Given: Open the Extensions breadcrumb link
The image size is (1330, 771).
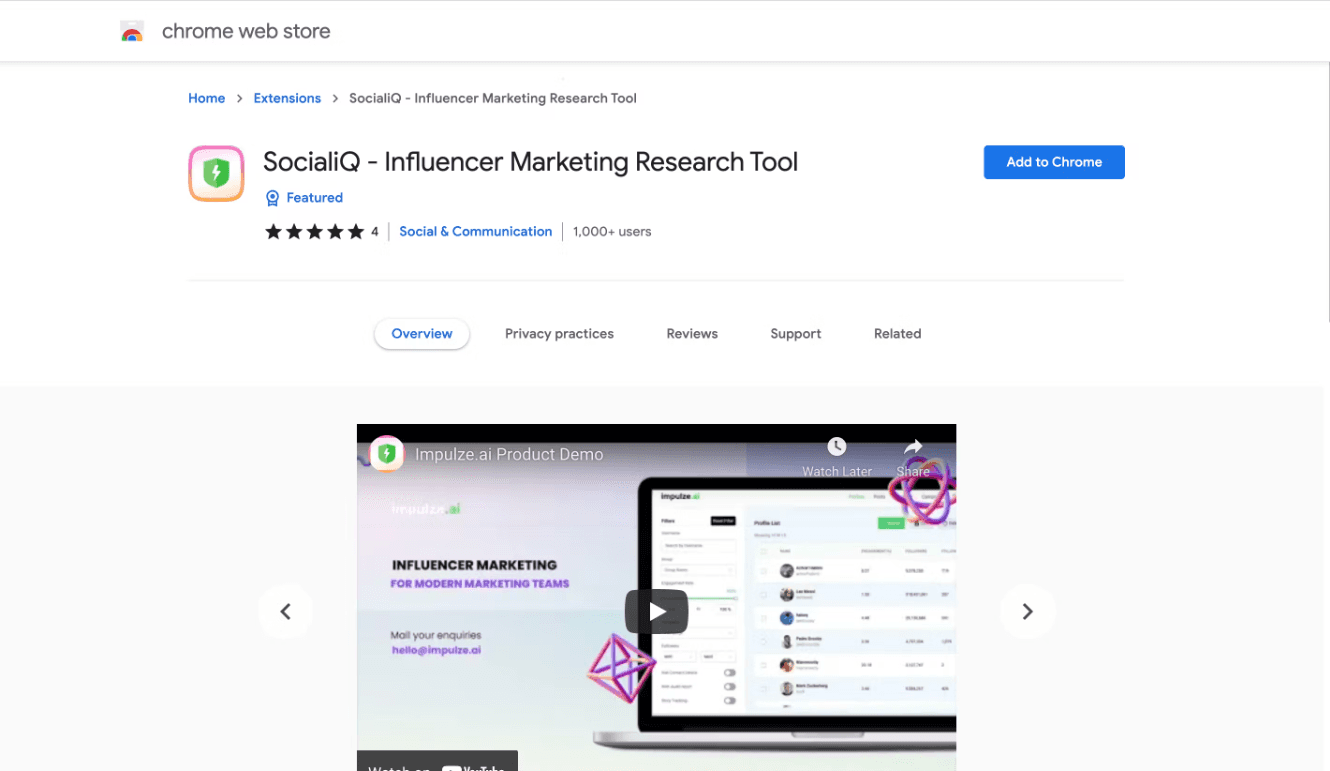Looking at the screenshot, I should 287,98.
